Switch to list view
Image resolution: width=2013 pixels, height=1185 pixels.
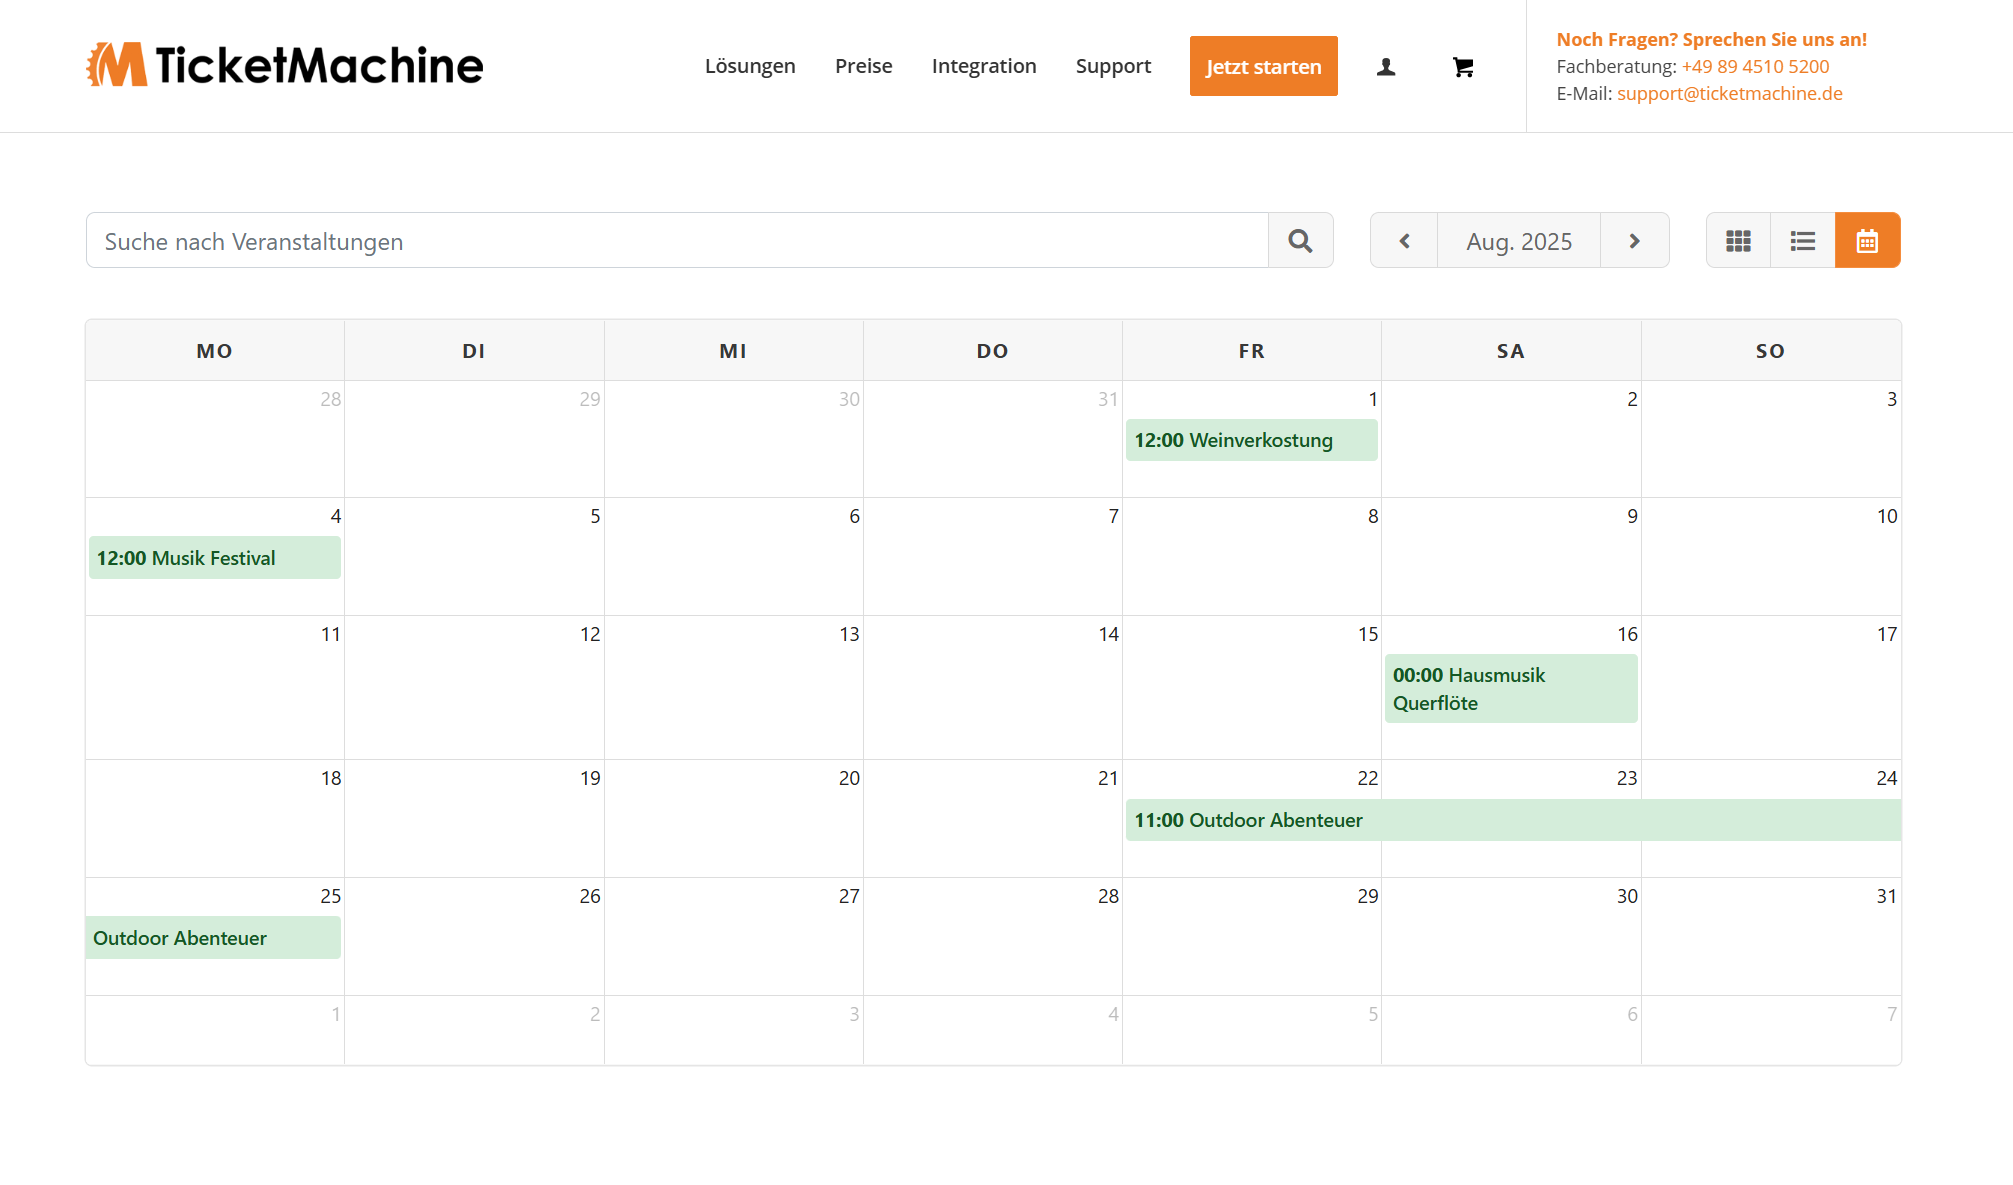click(x=1802, y=241)
